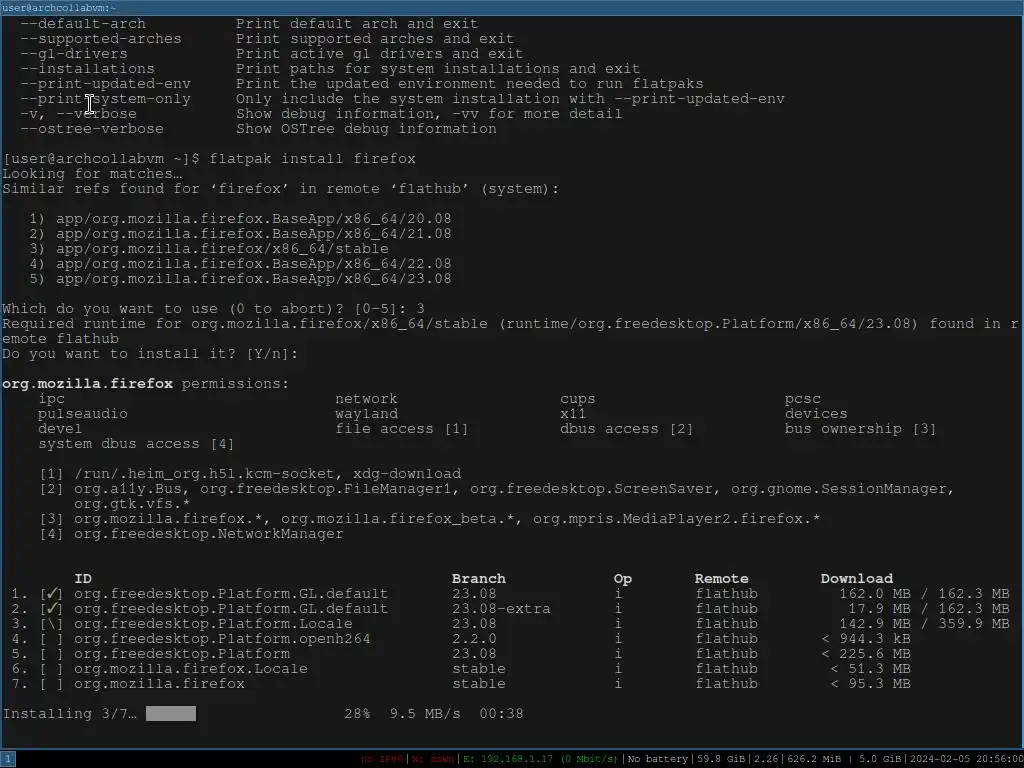Click the 'Download' column header

[856, 579]
